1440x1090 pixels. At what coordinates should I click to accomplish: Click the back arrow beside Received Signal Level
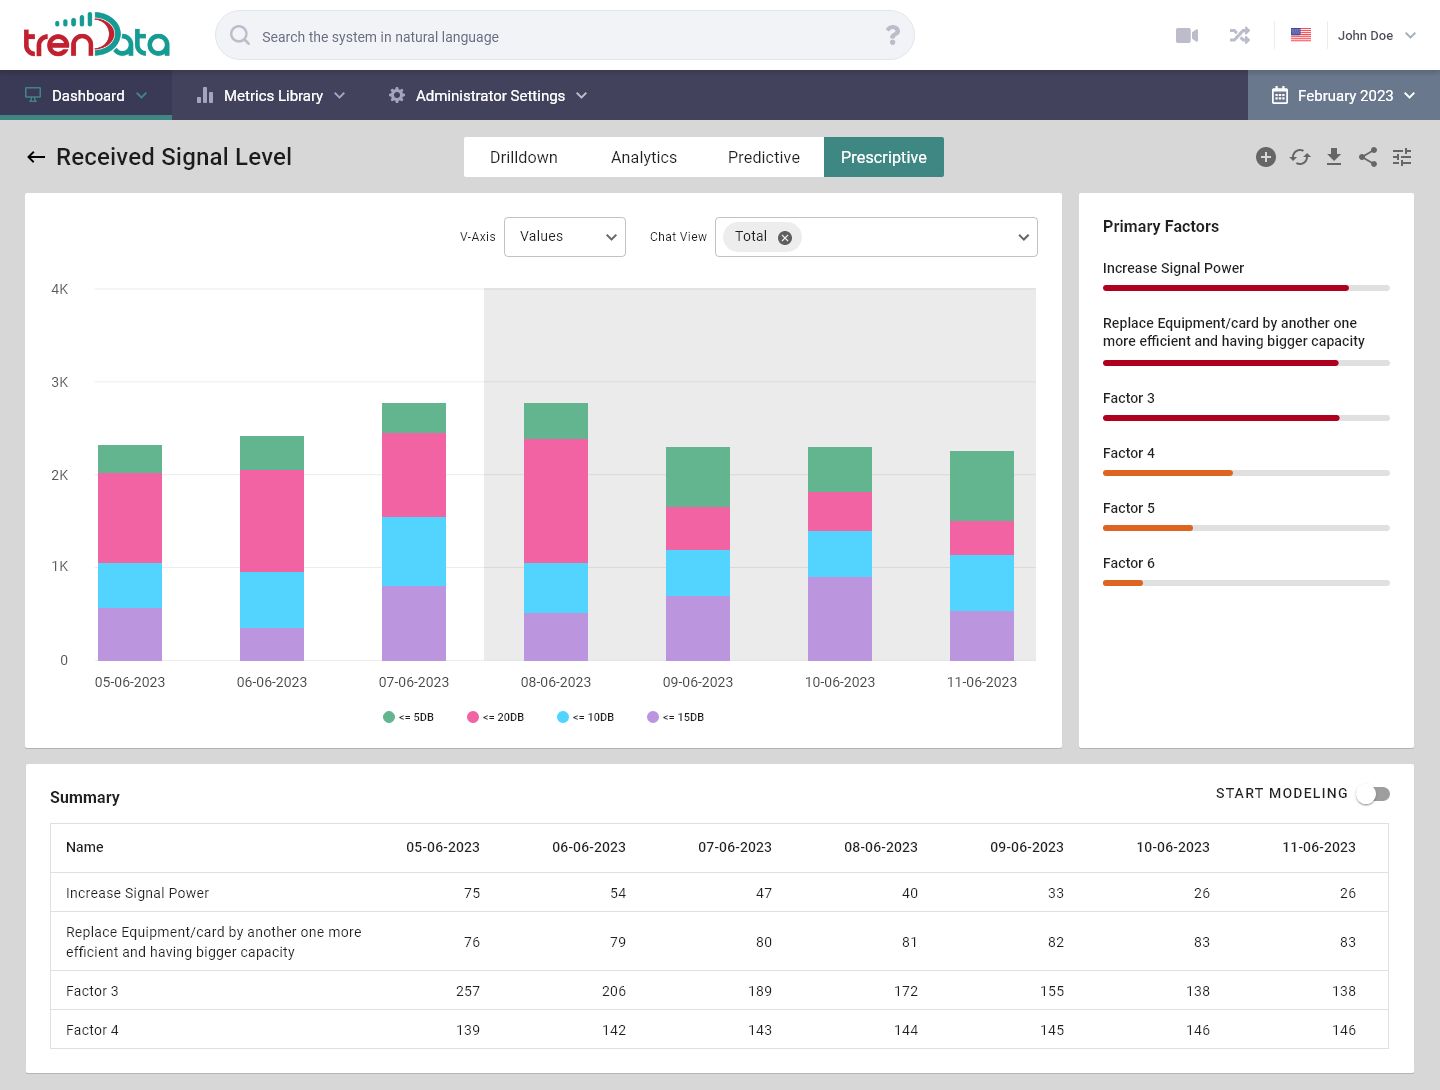(x=36, y=157)
